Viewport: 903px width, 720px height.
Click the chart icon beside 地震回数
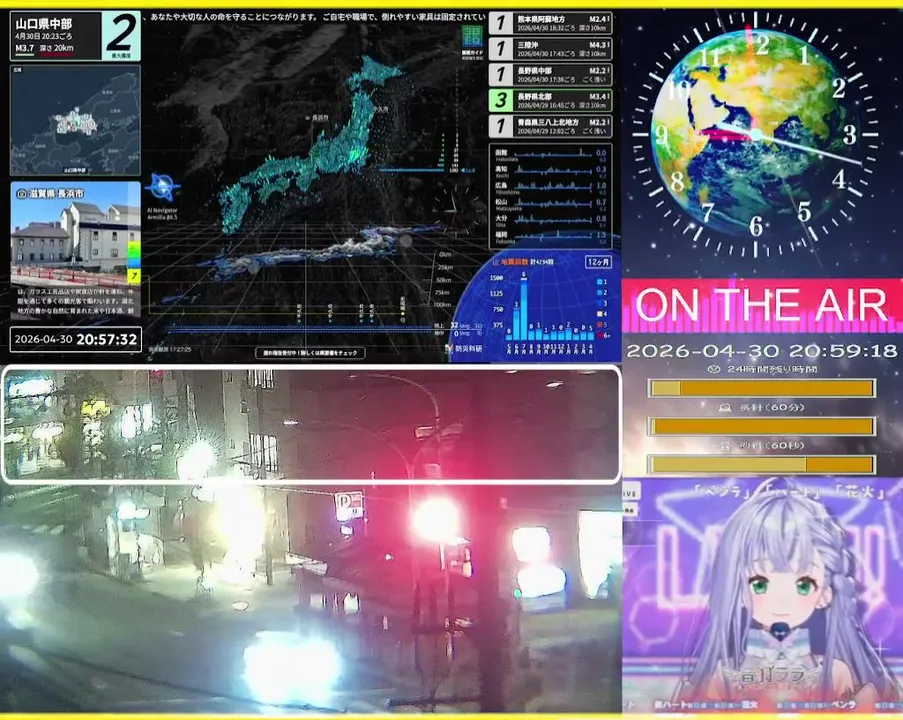pos(495,262)
